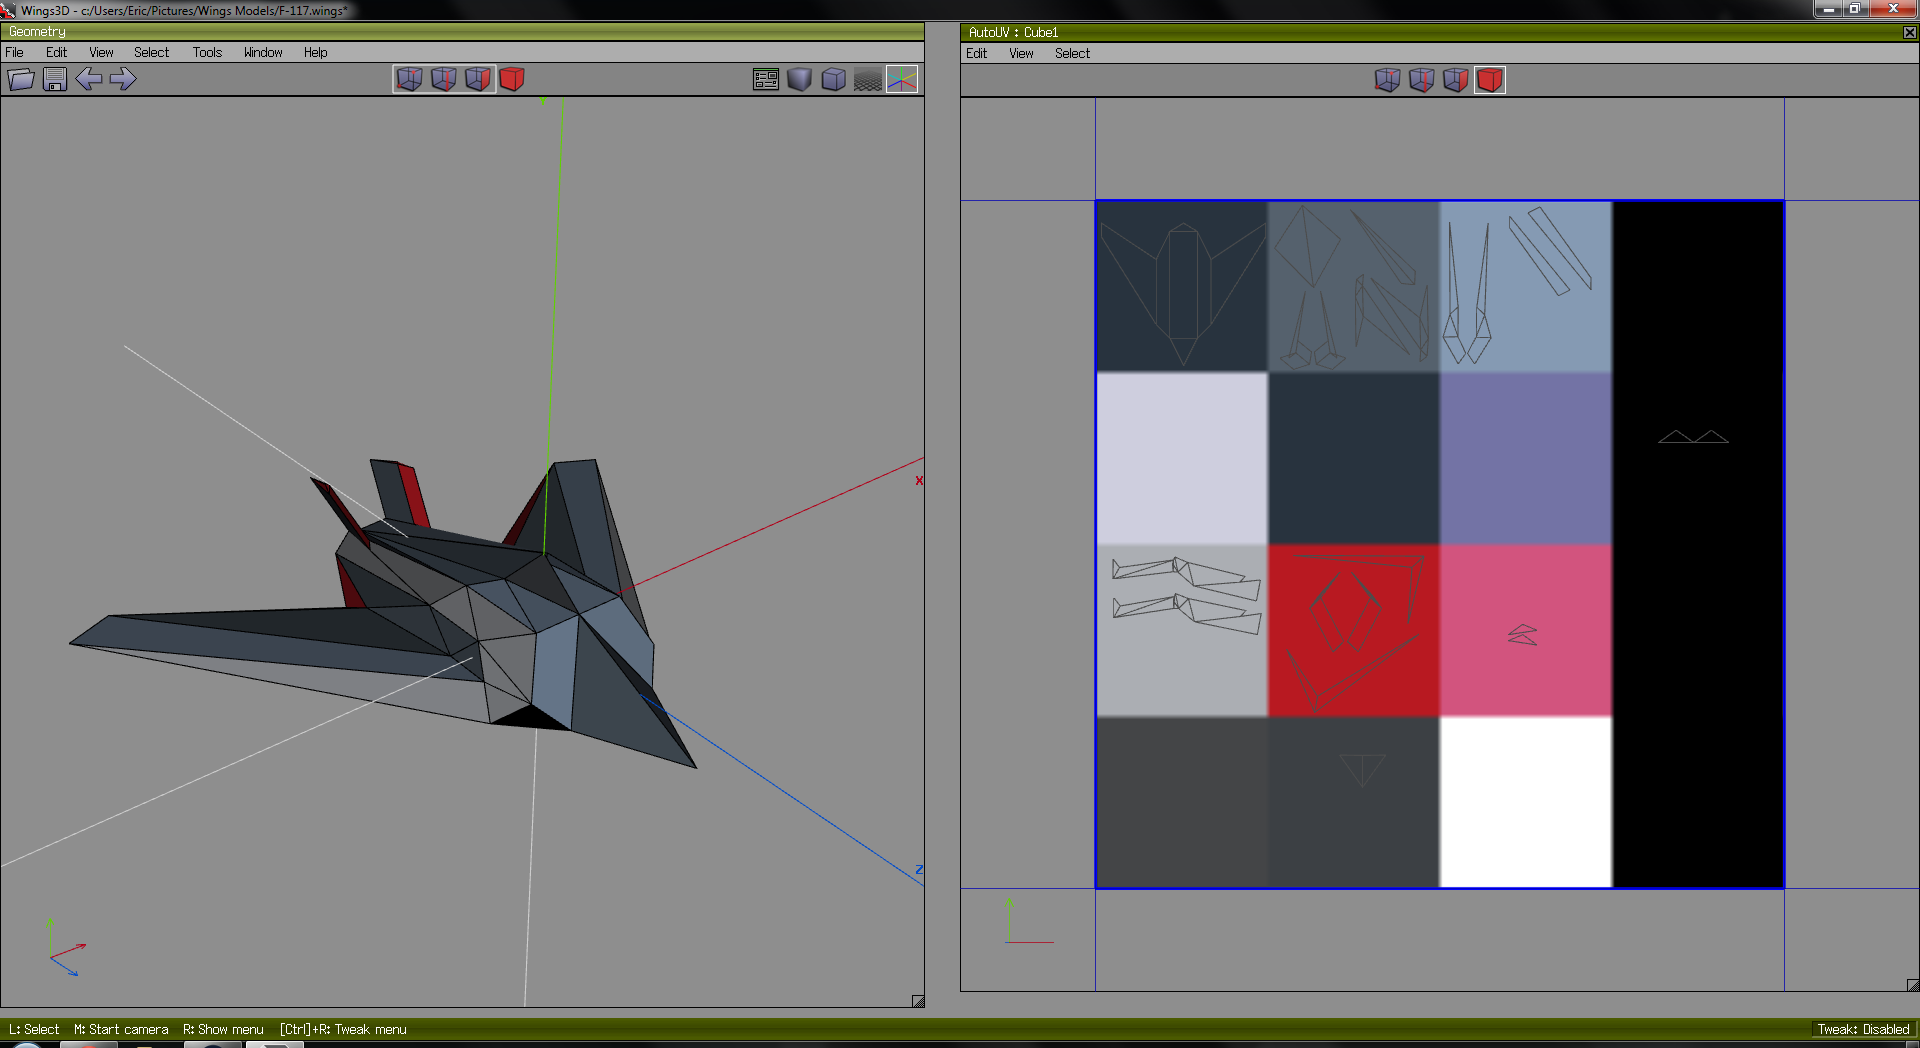The image size is (1920, 1048).
Task: Toggle flat shaded cube view icon
Action: click(800, 79)
